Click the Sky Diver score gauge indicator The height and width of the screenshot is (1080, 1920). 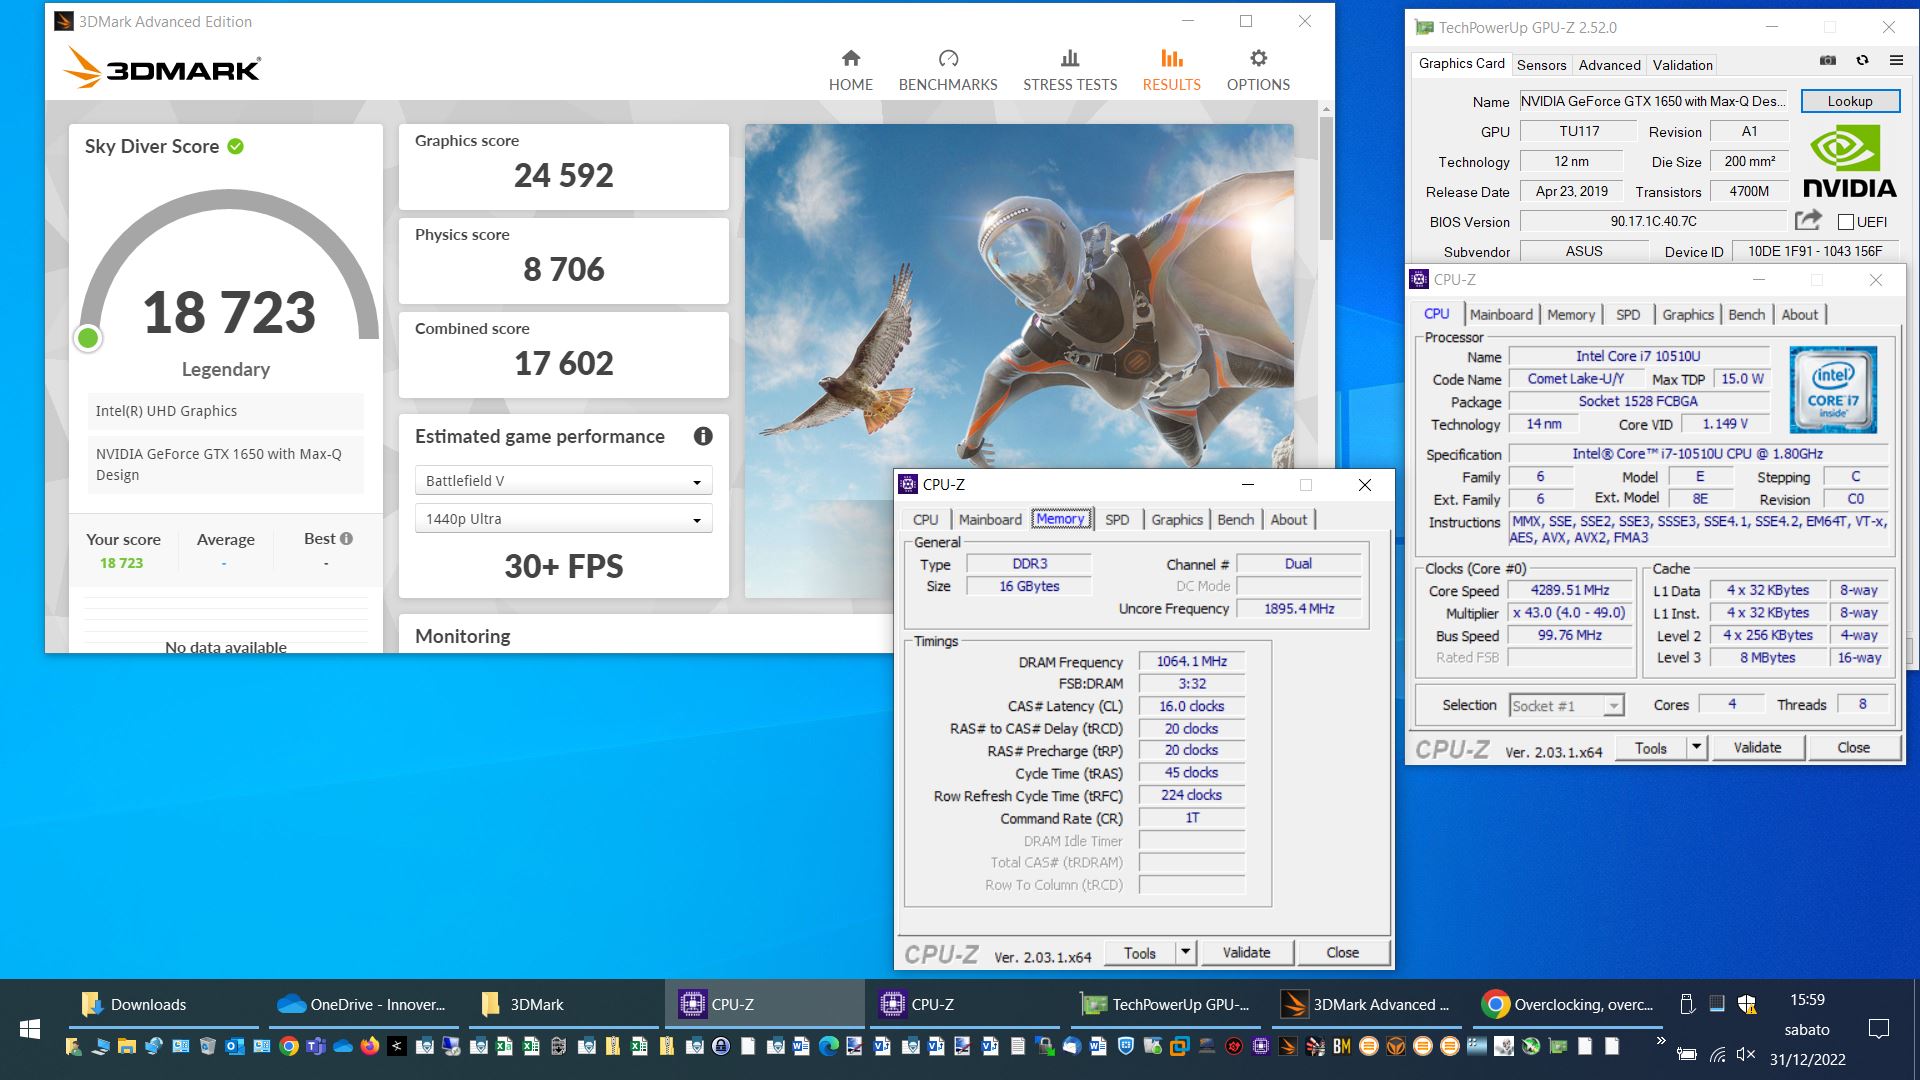coord(88,338)
